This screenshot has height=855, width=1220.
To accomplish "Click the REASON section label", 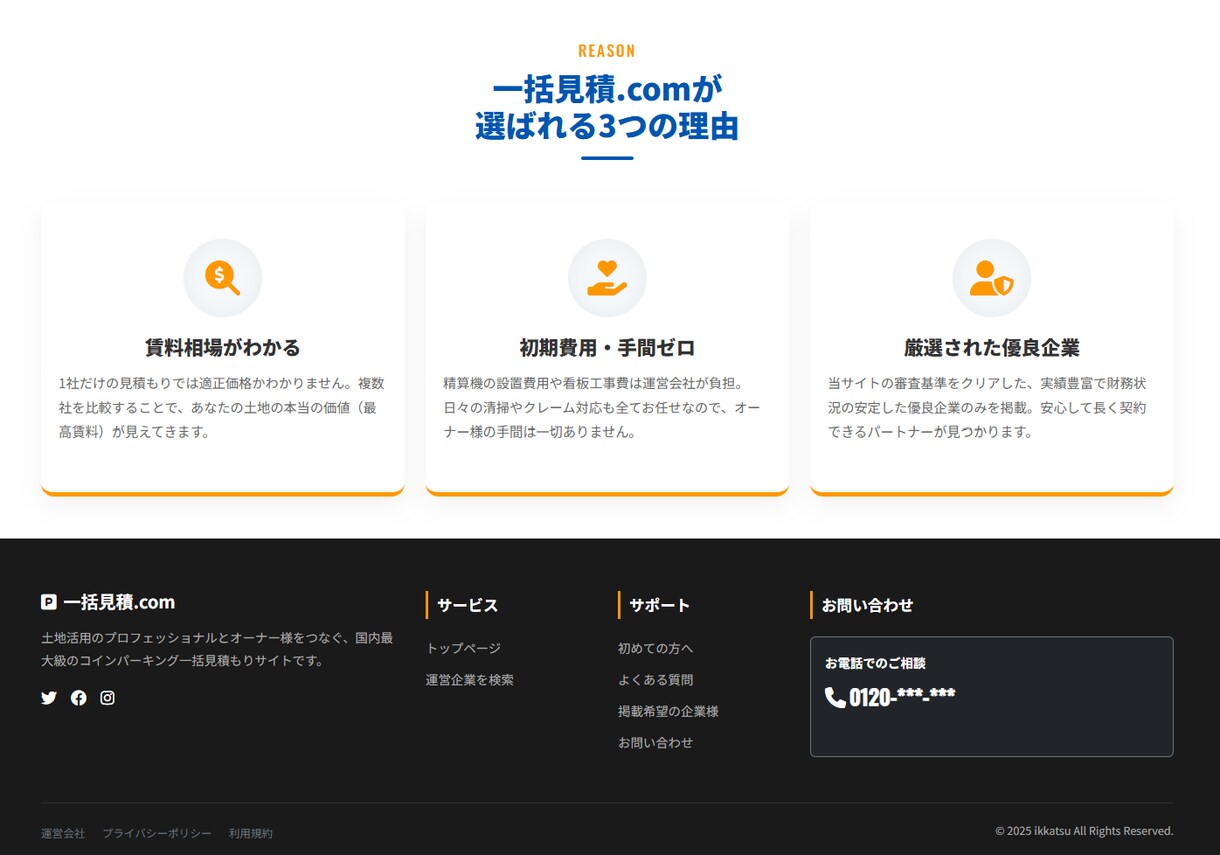I will click(607, 51).
